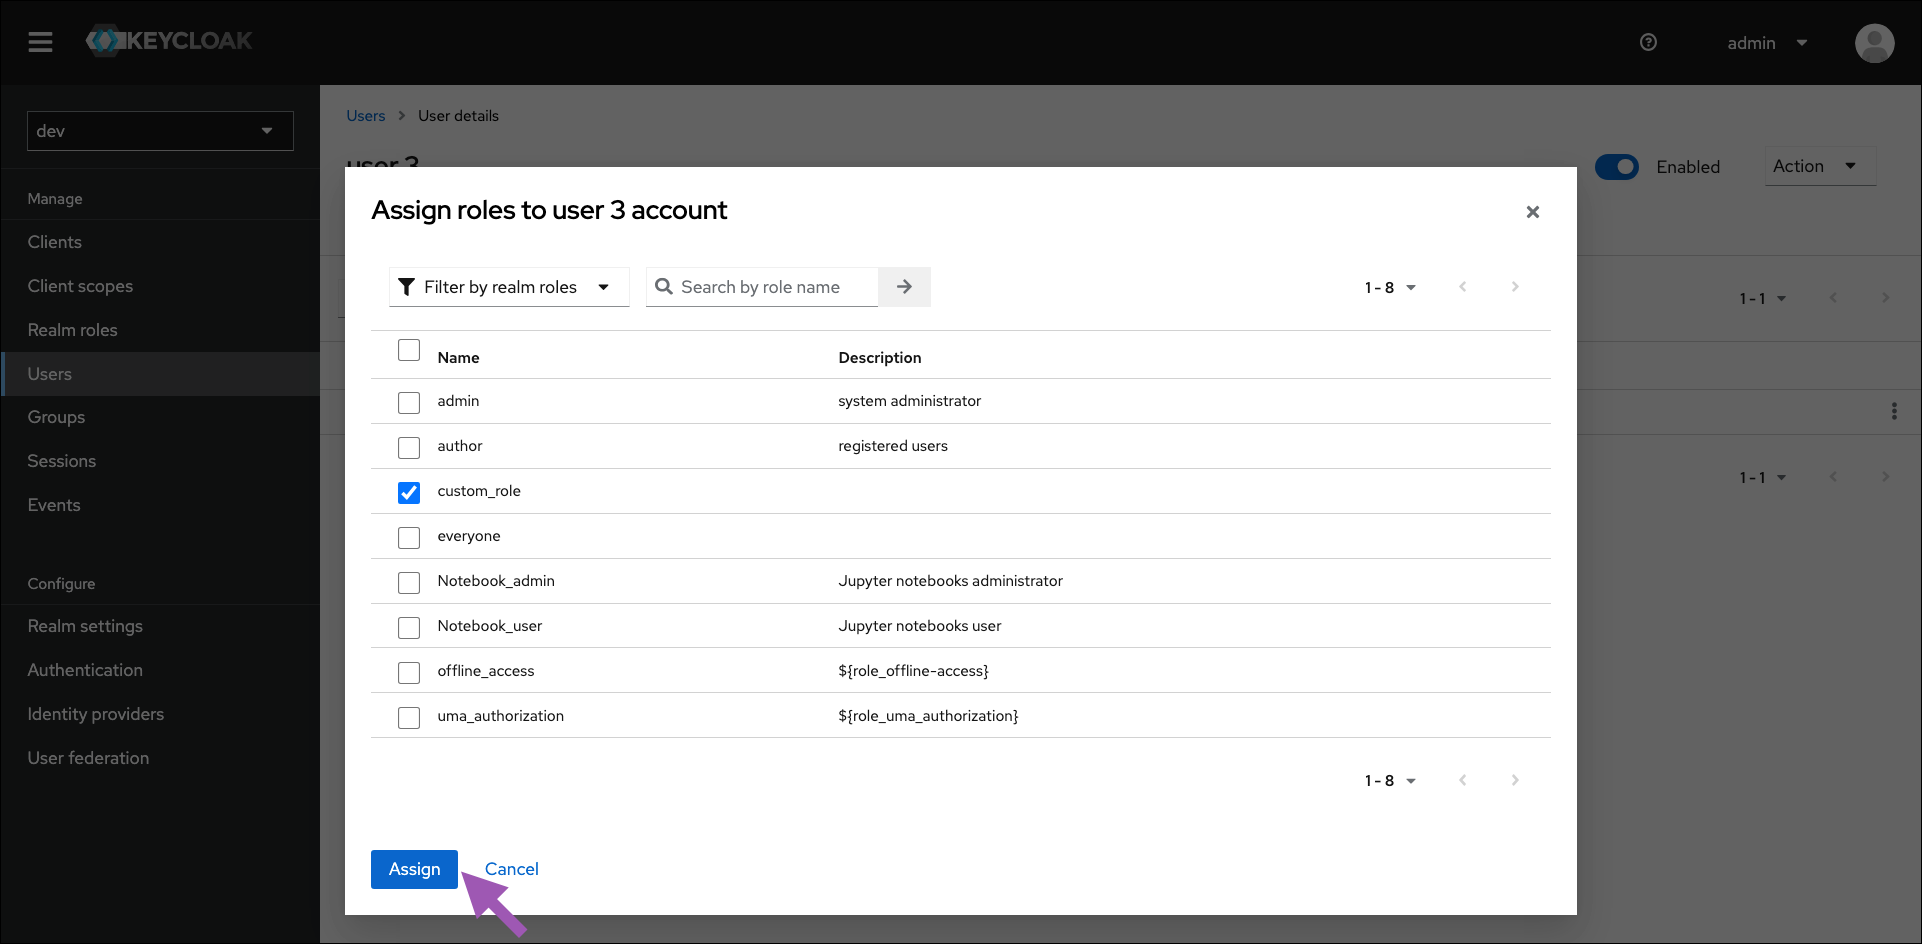
Task: Check the author role checkbox
Action: click(x=409, y=447)
